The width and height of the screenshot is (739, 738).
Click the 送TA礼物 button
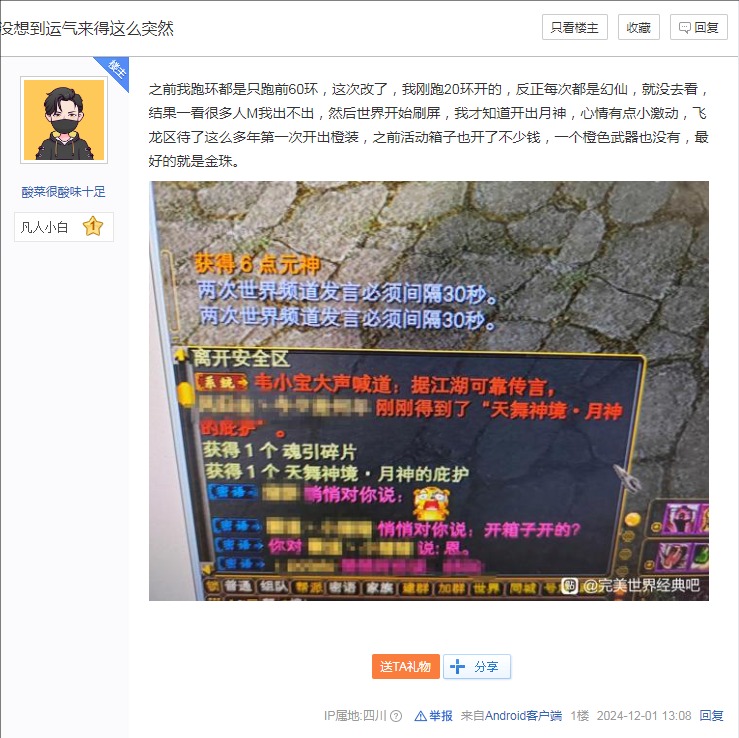(405, 666)
